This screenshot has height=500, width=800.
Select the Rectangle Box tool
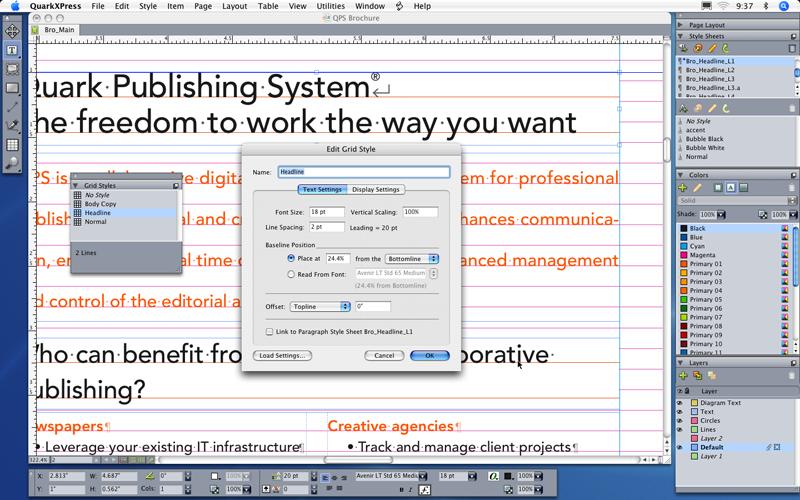coord(12,88)
